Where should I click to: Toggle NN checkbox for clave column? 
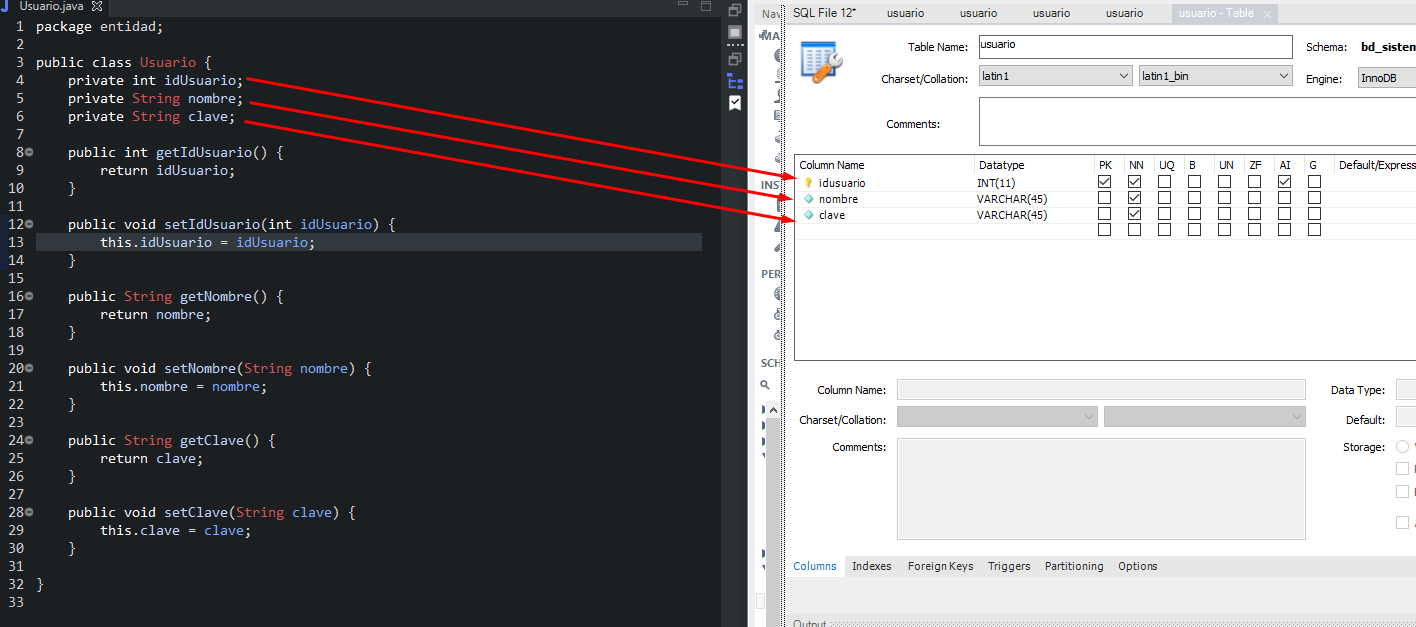[1134, 214]
